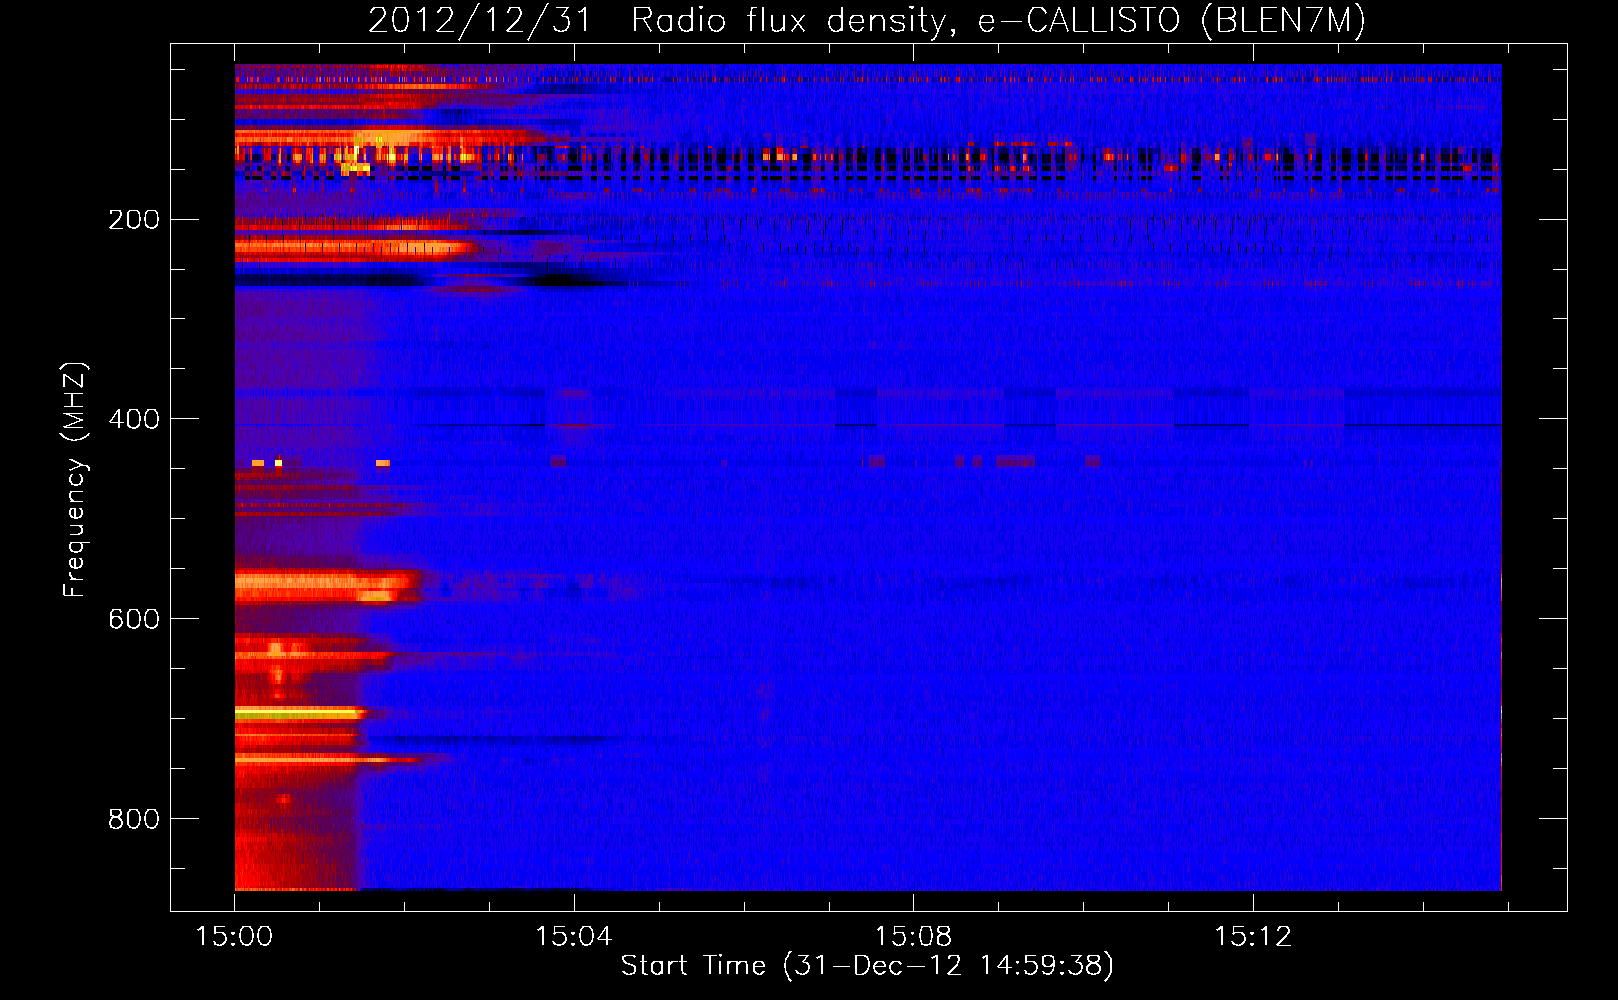The width and height of the screenshot is (1618, 1000).
Task: Click the 800 frequency tick label
Action: pyautogui.click(x=134, y=819)
